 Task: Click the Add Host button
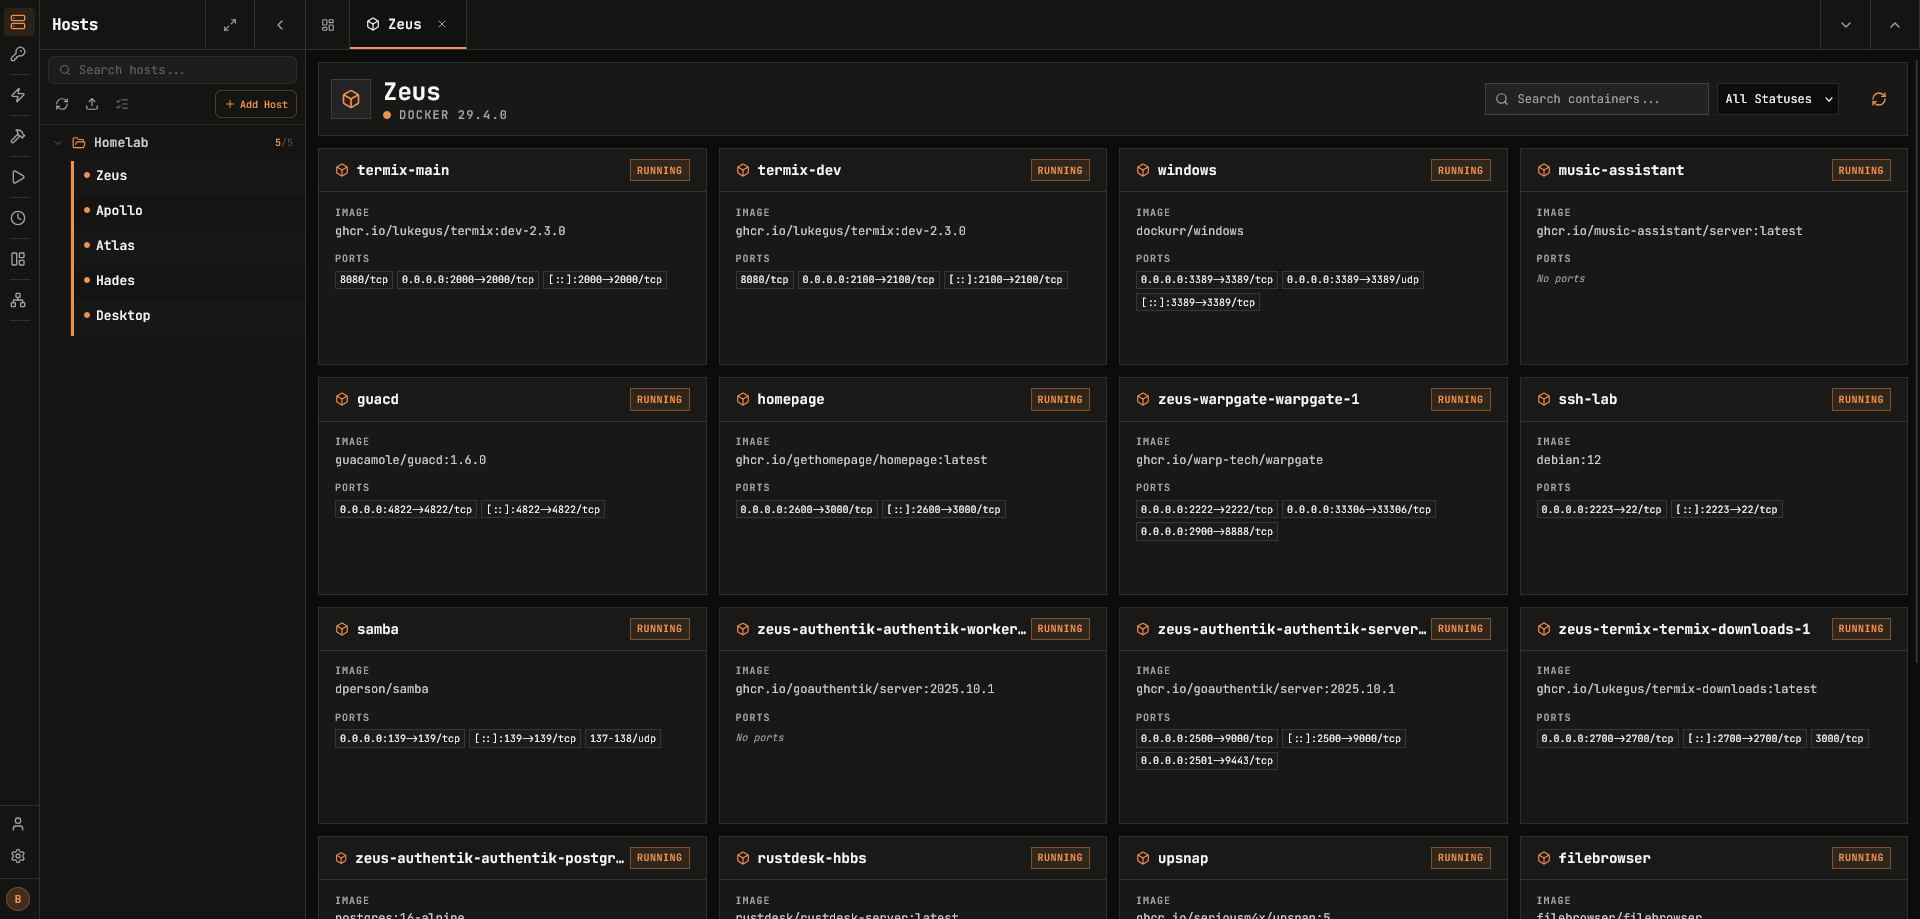[256, 104]
